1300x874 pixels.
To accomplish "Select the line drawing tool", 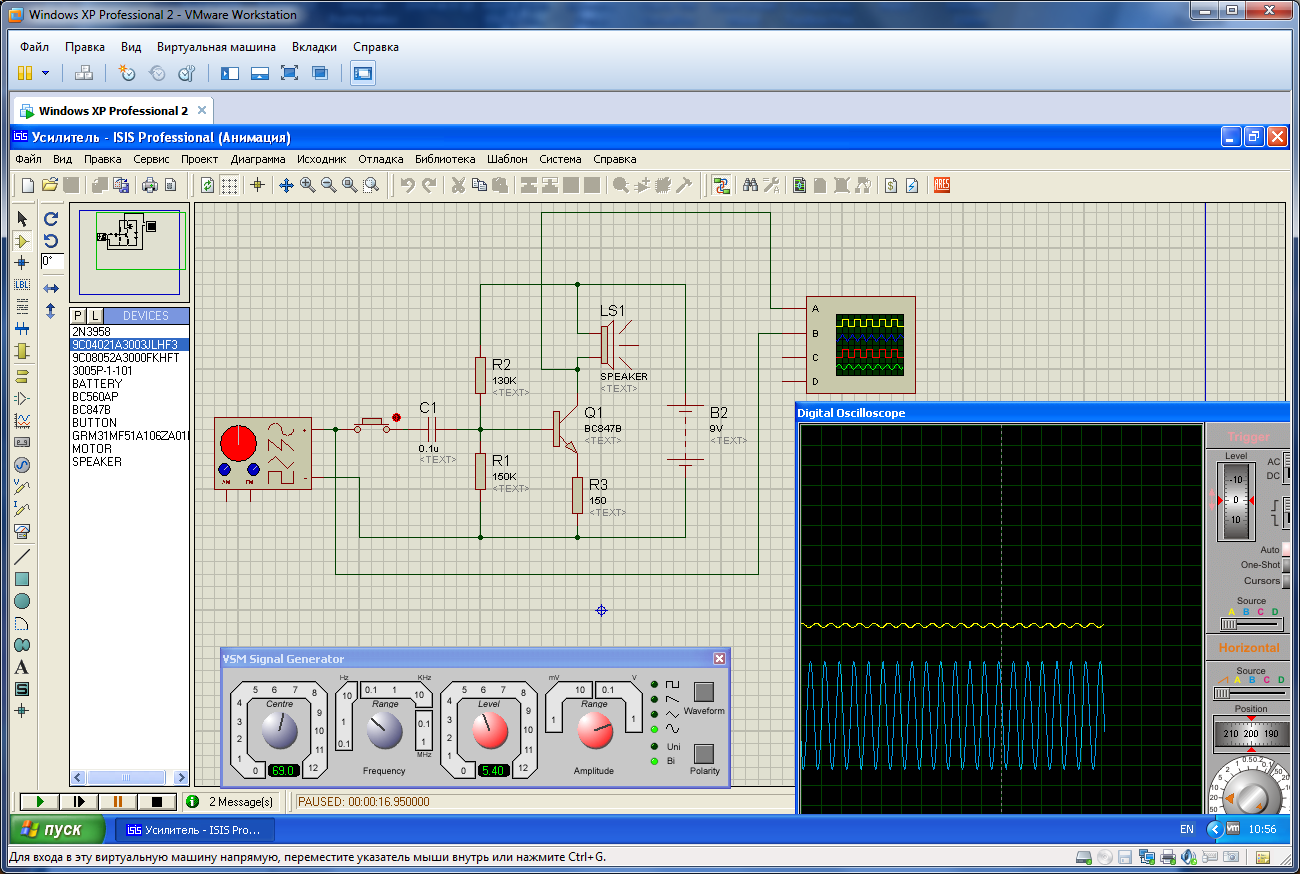I will [x=22, y=556].
